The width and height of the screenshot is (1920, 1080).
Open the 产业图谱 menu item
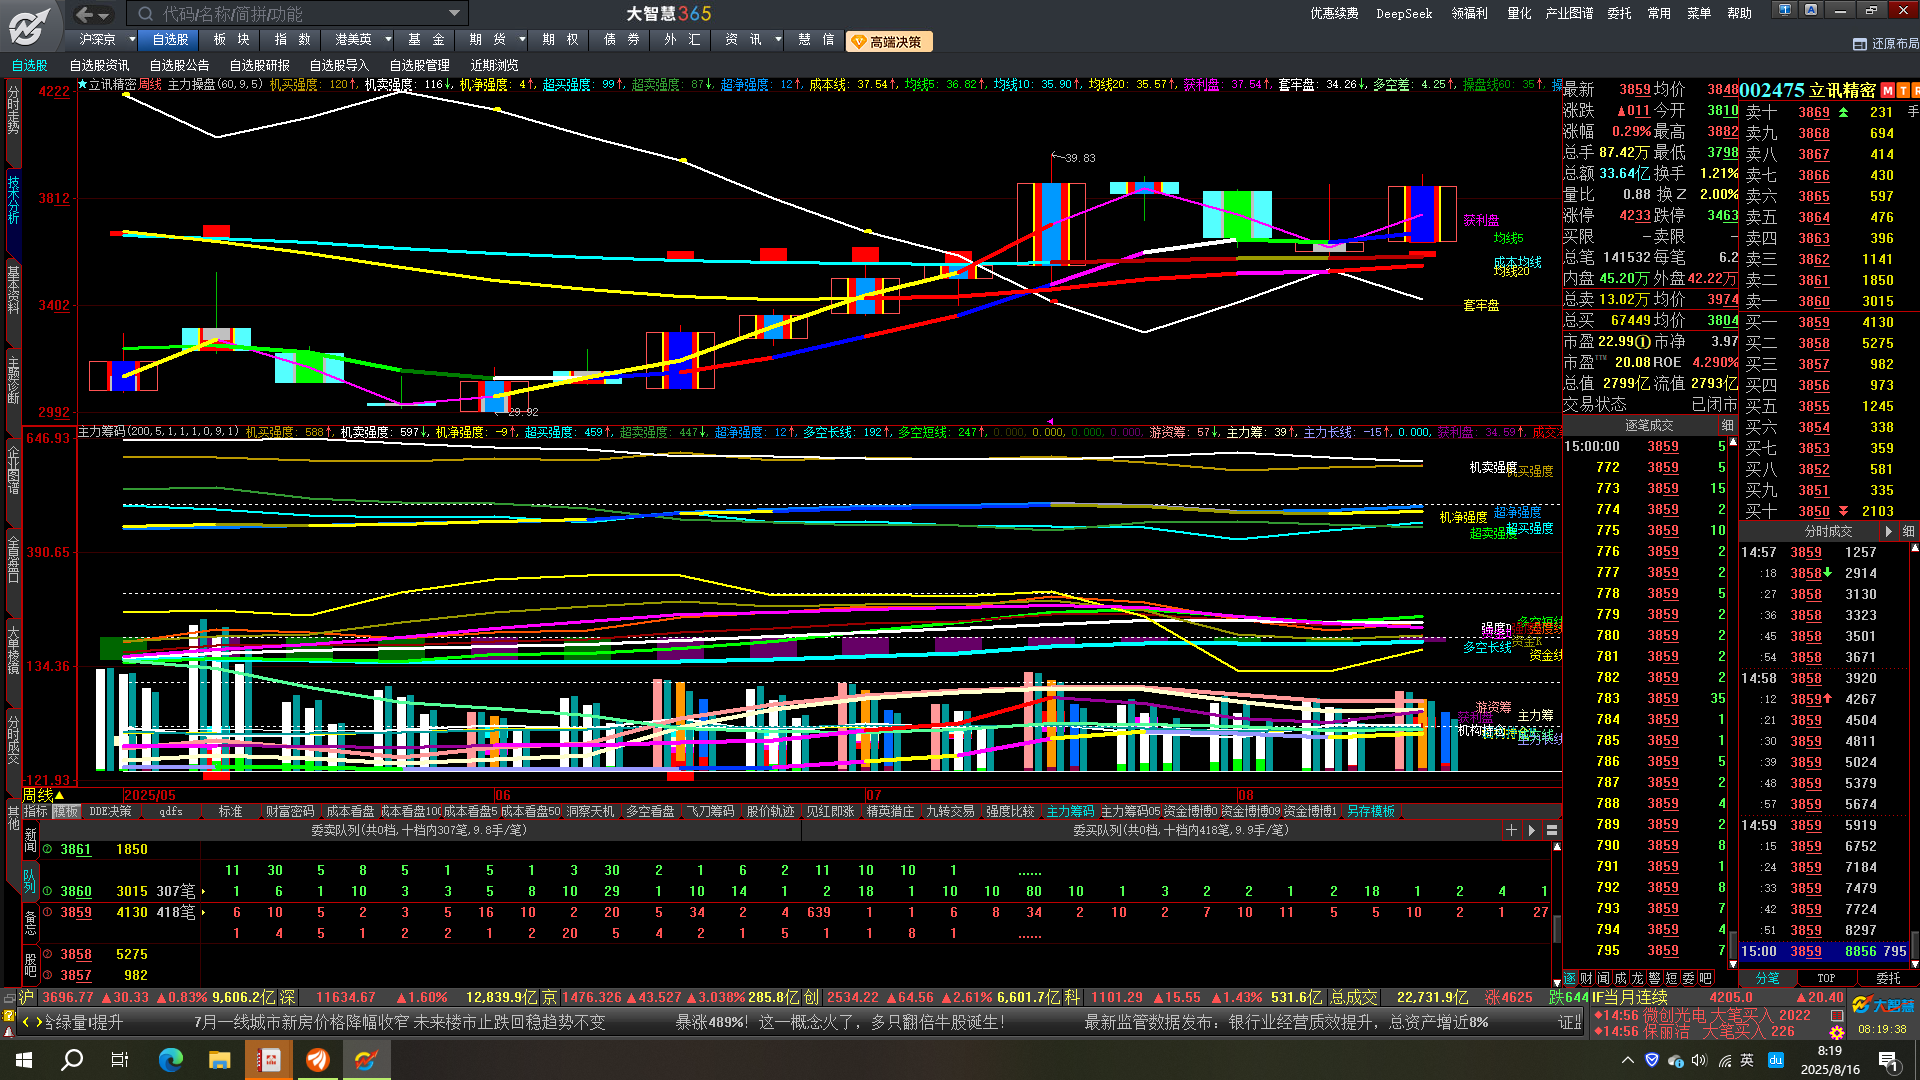[x=1569, y=13]
